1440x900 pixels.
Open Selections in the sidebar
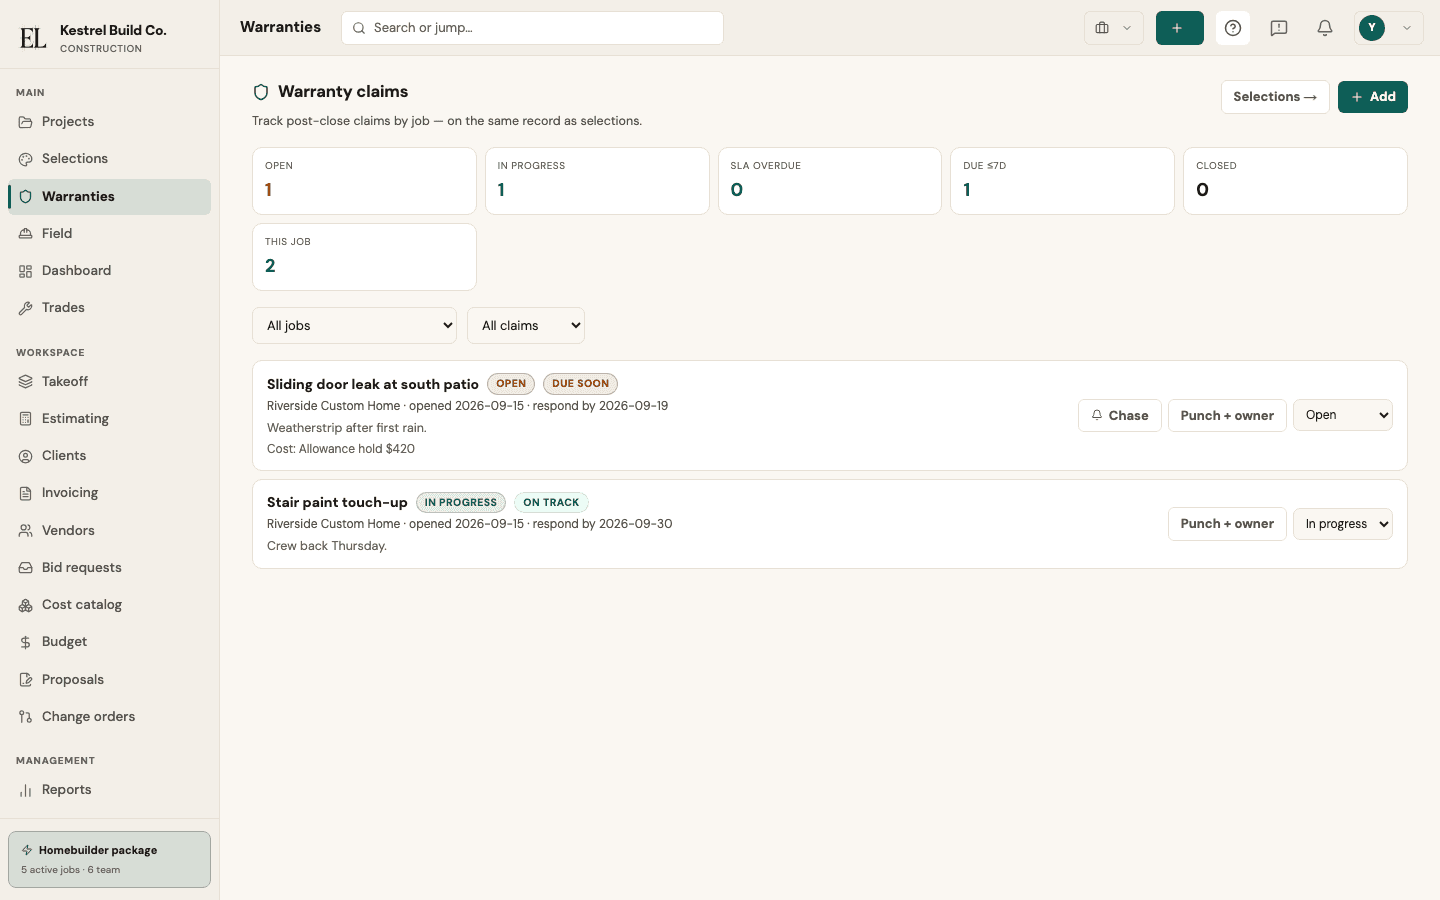click(x=110, y=159)
